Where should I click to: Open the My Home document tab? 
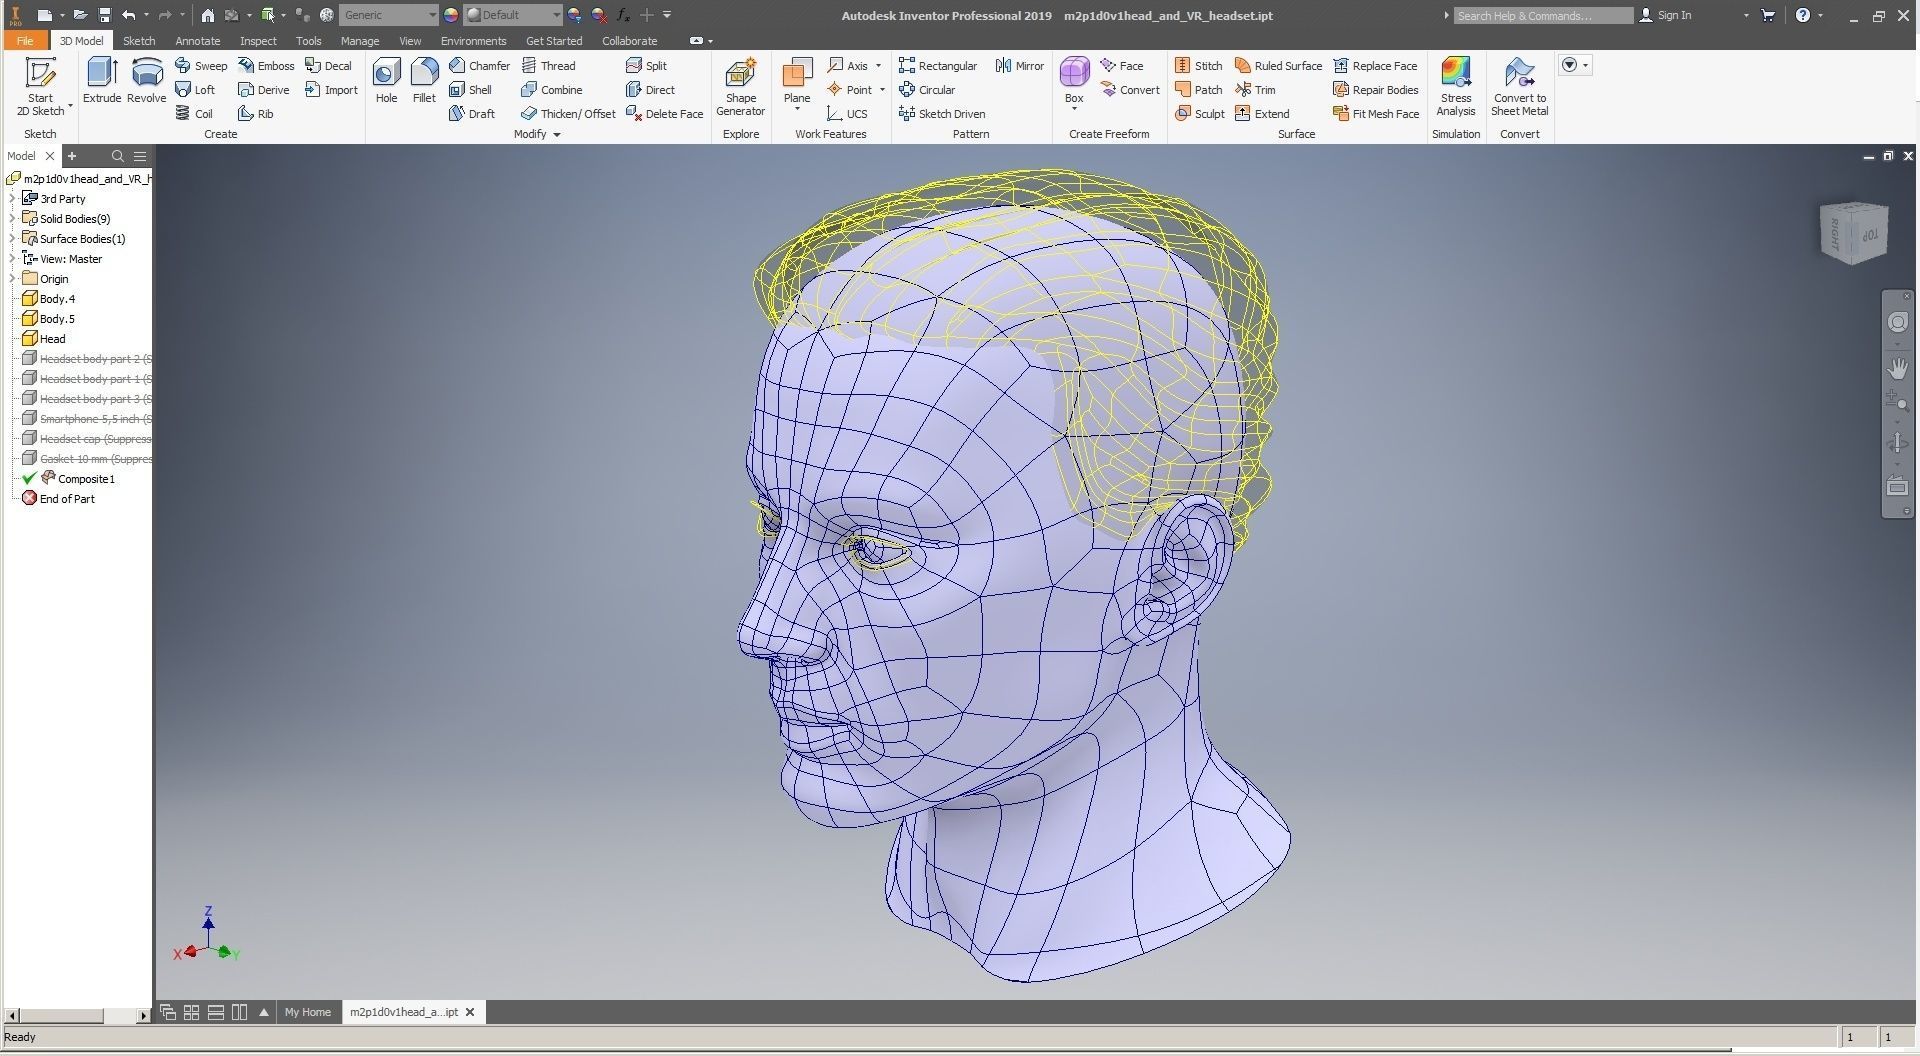pos(307,1012)
